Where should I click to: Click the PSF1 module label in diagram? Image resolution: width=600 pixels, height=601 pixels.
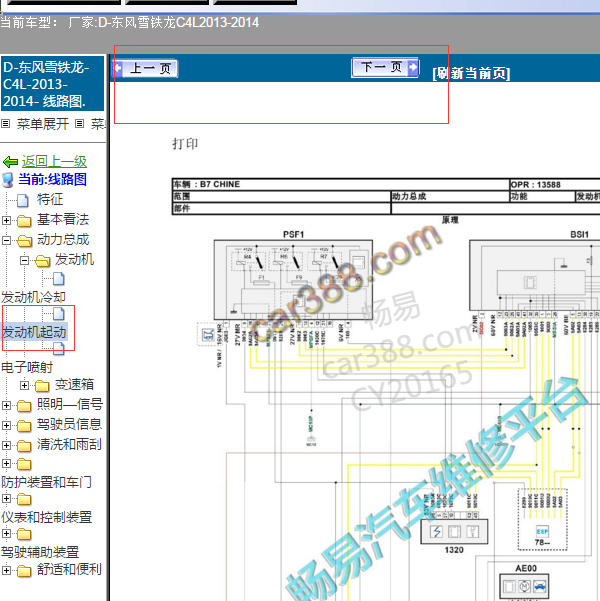point(293,234)
